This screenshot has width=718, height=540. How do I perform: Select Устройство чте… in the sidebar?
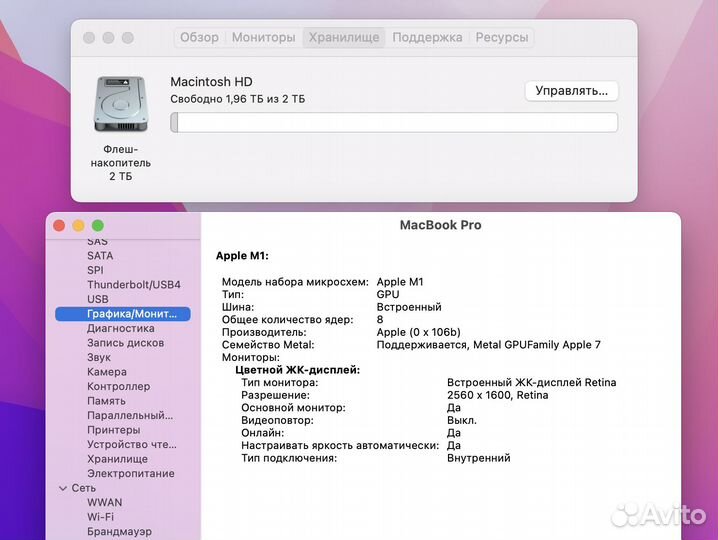click(132, 444)
